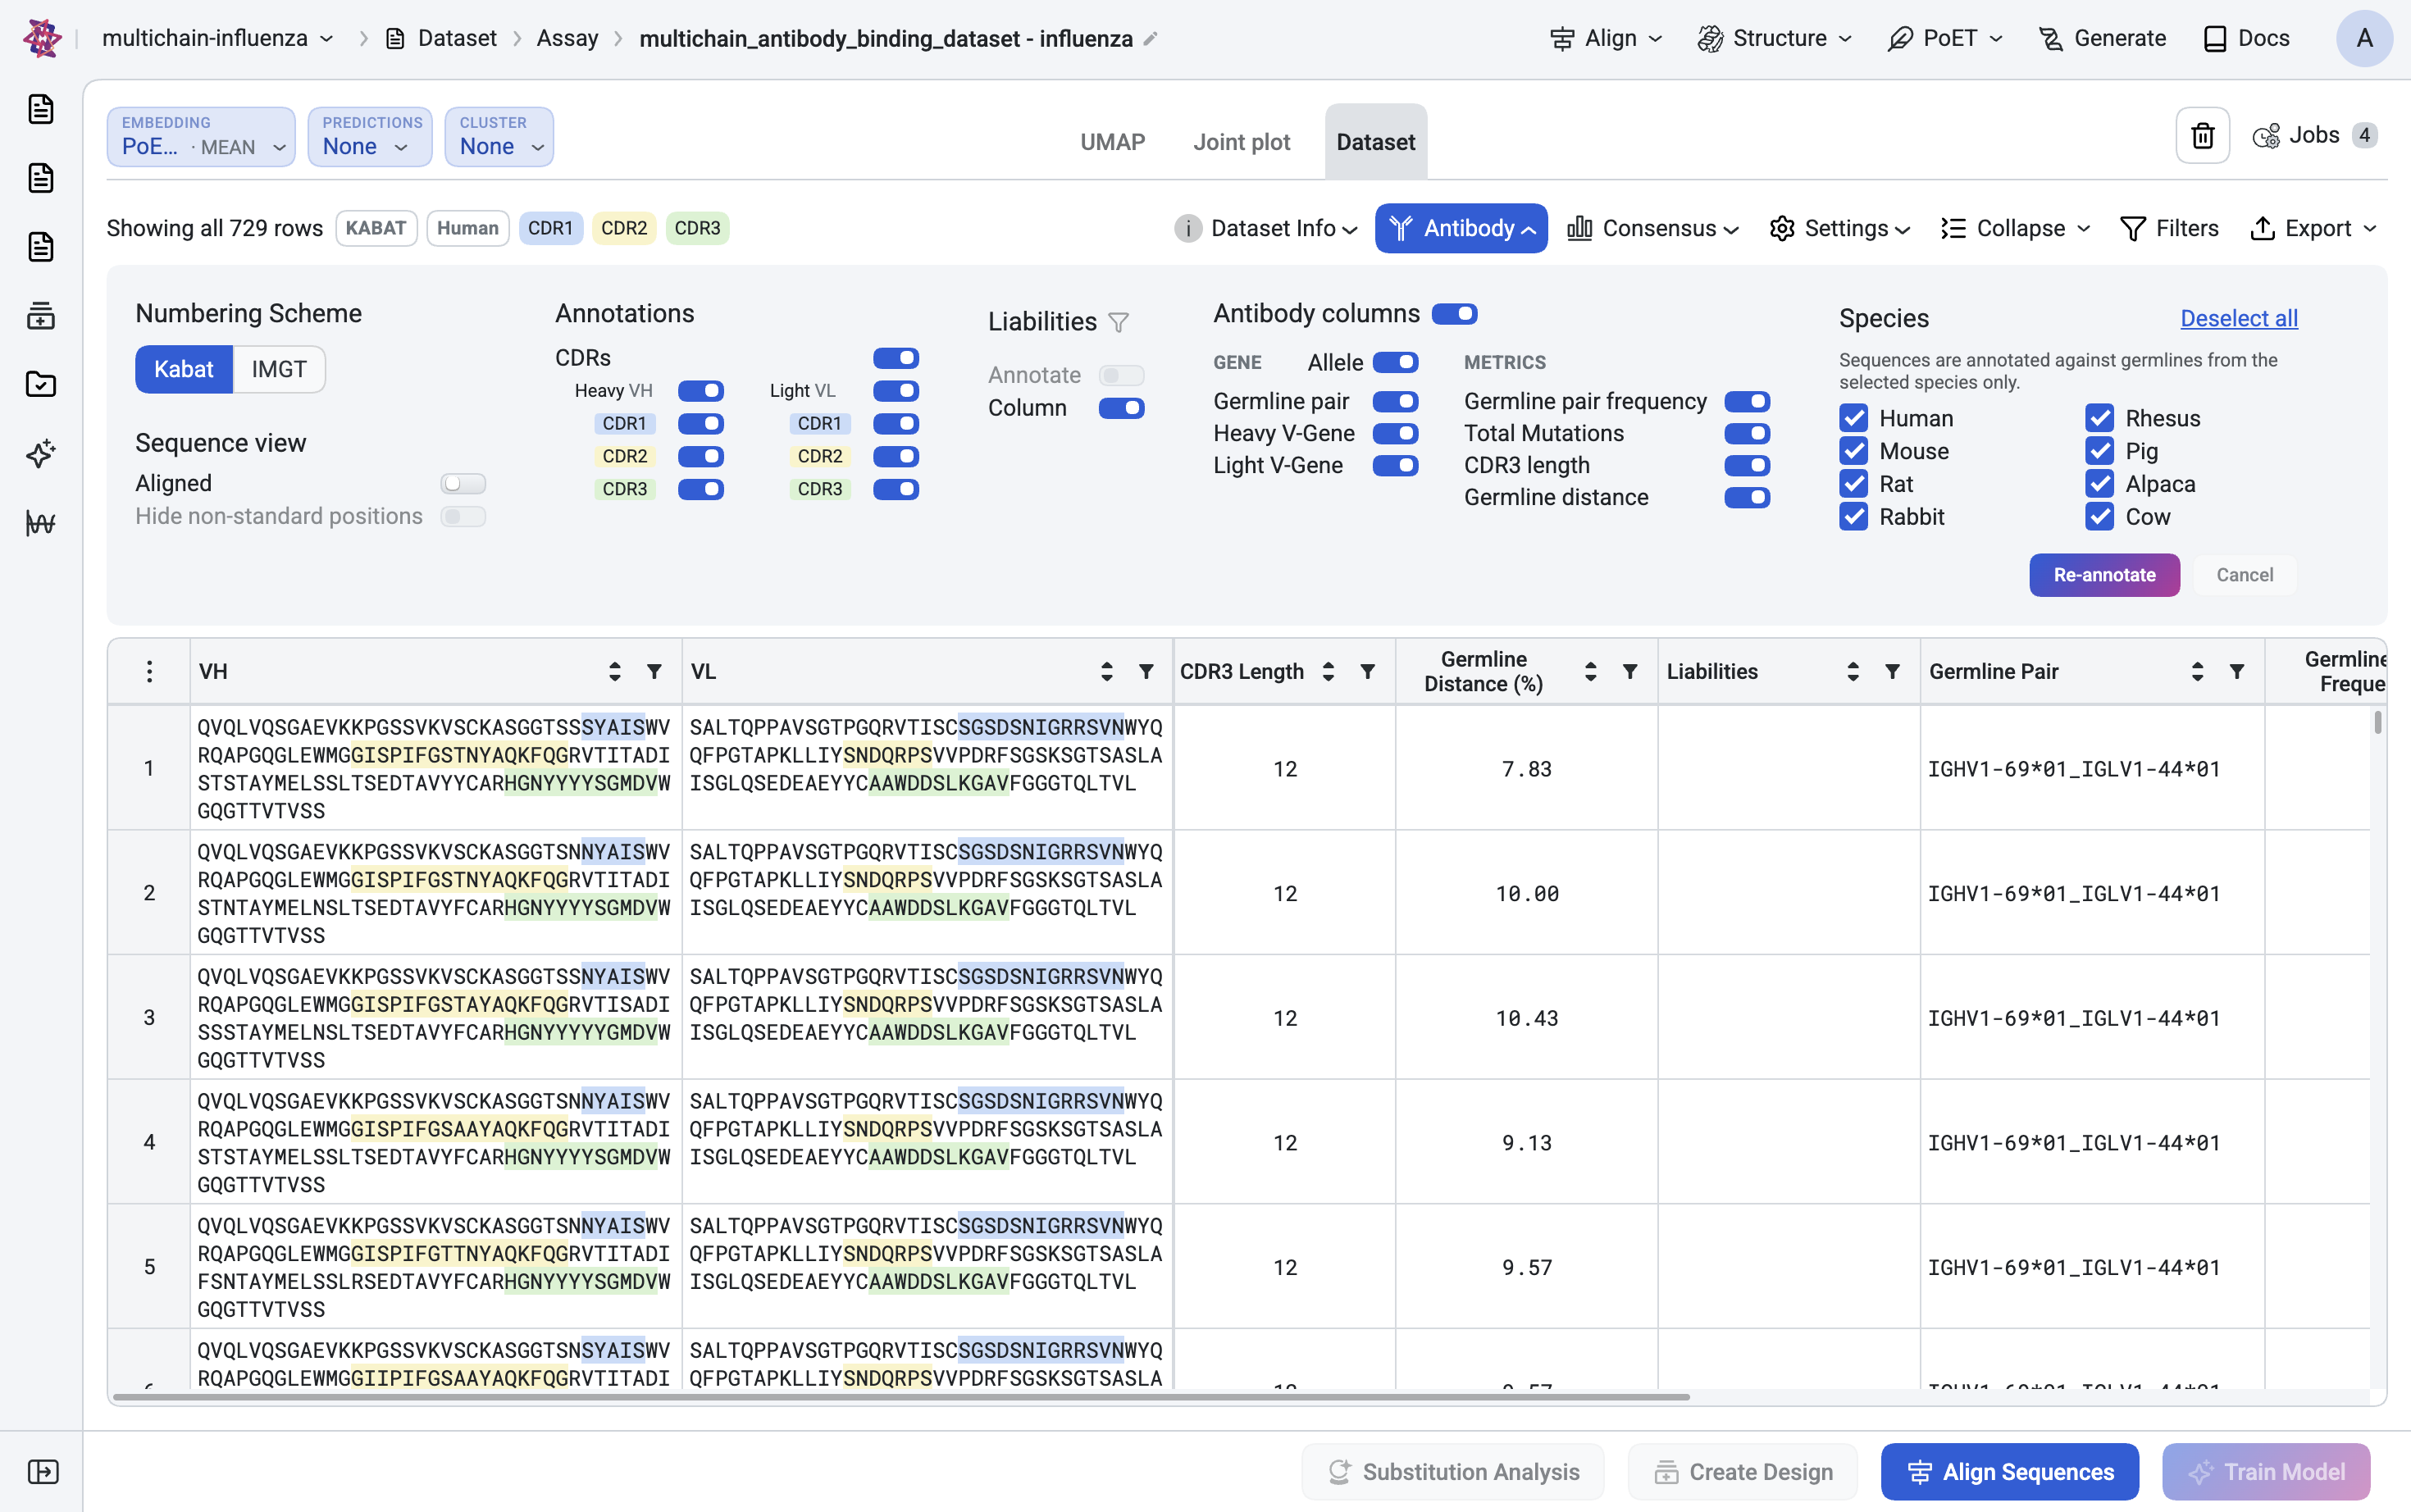This screenshot has height=1512, width=2411.
Task: Toggle the Germline pair frequency switch
Action: pyautogui.click(x=1747, y=402)
